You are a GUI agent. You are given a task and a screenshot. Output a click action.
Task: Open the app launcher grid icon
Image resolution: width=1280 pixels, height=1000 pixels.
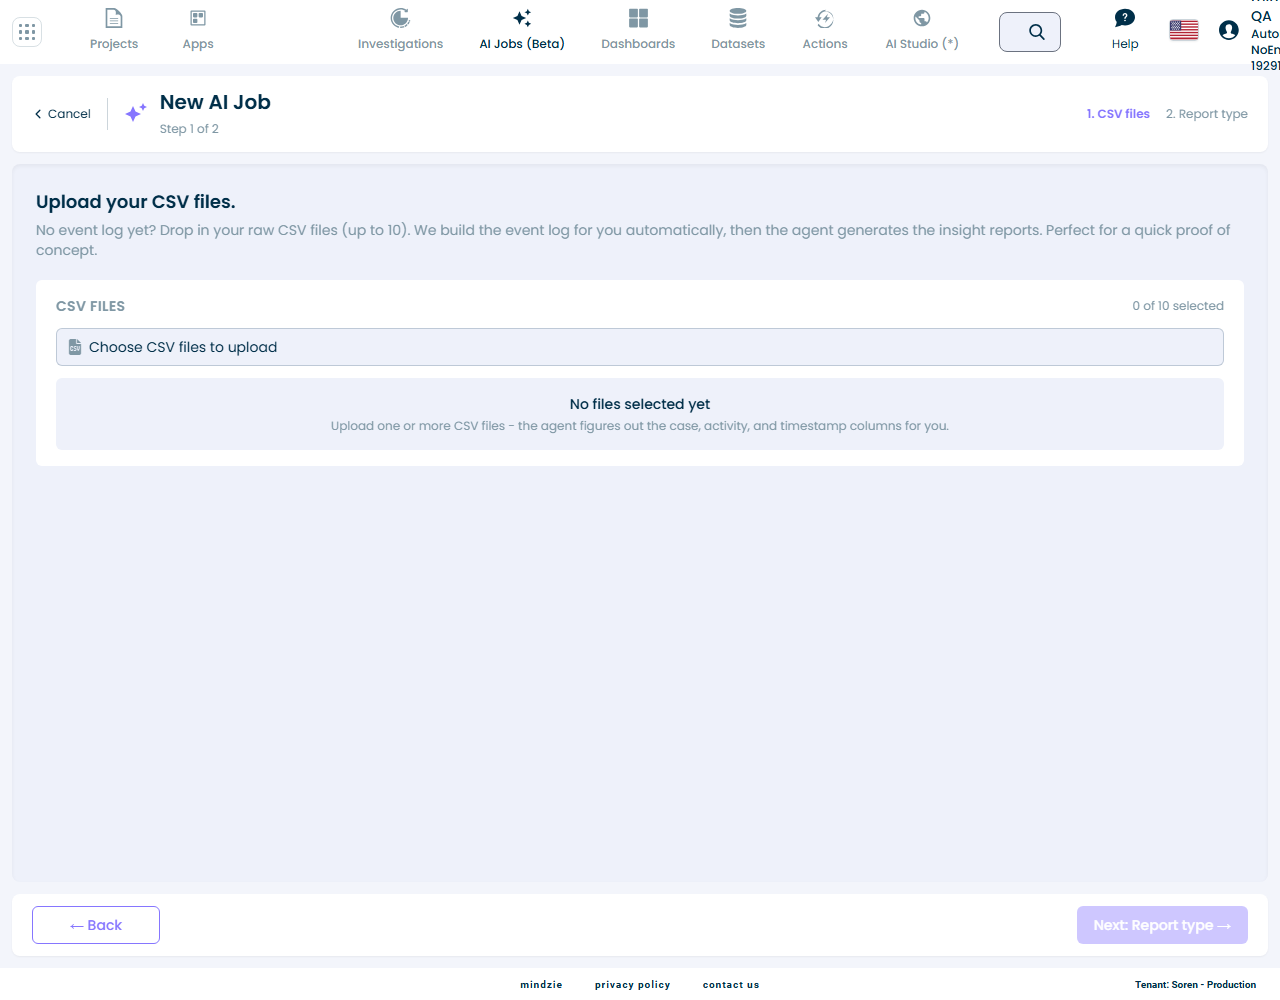(27, 32)
